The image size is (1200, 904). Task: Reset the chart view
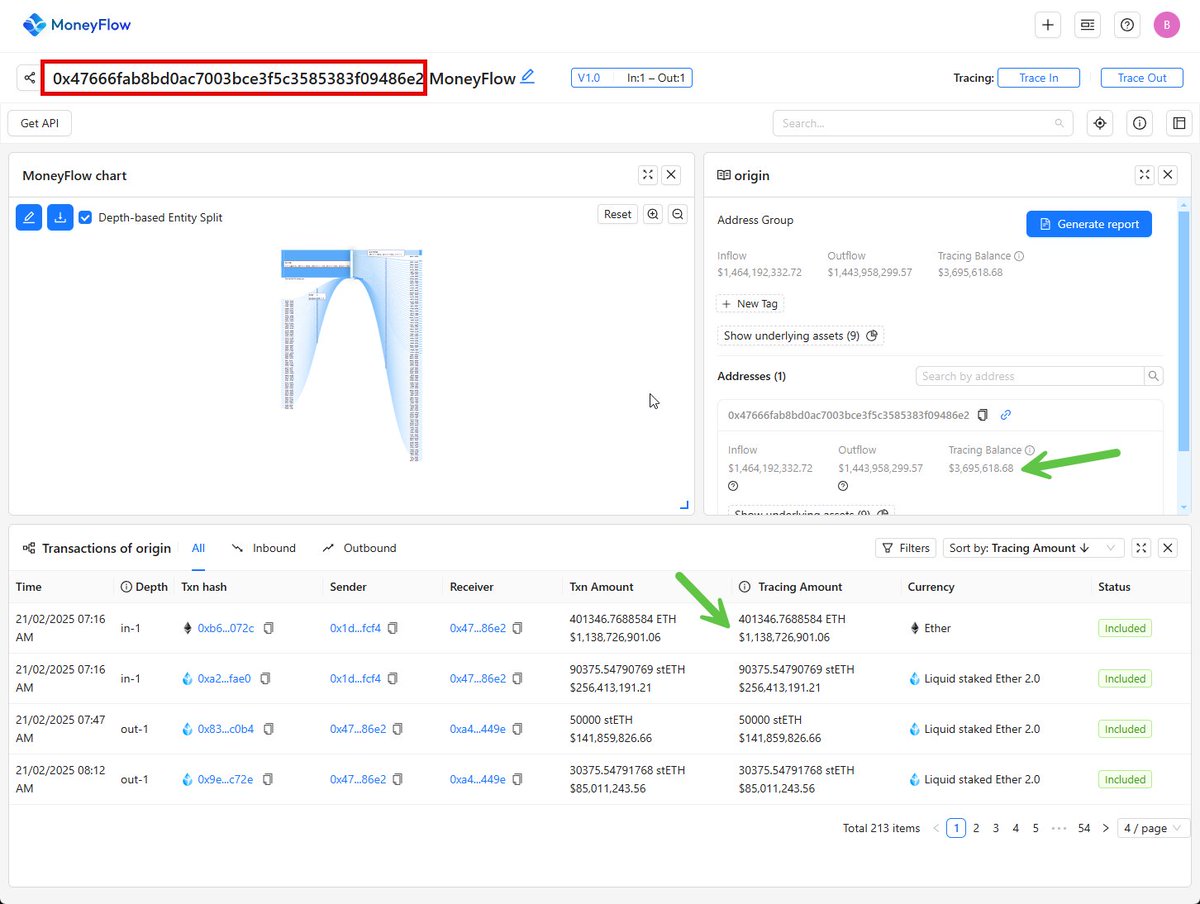coord(618,214)
